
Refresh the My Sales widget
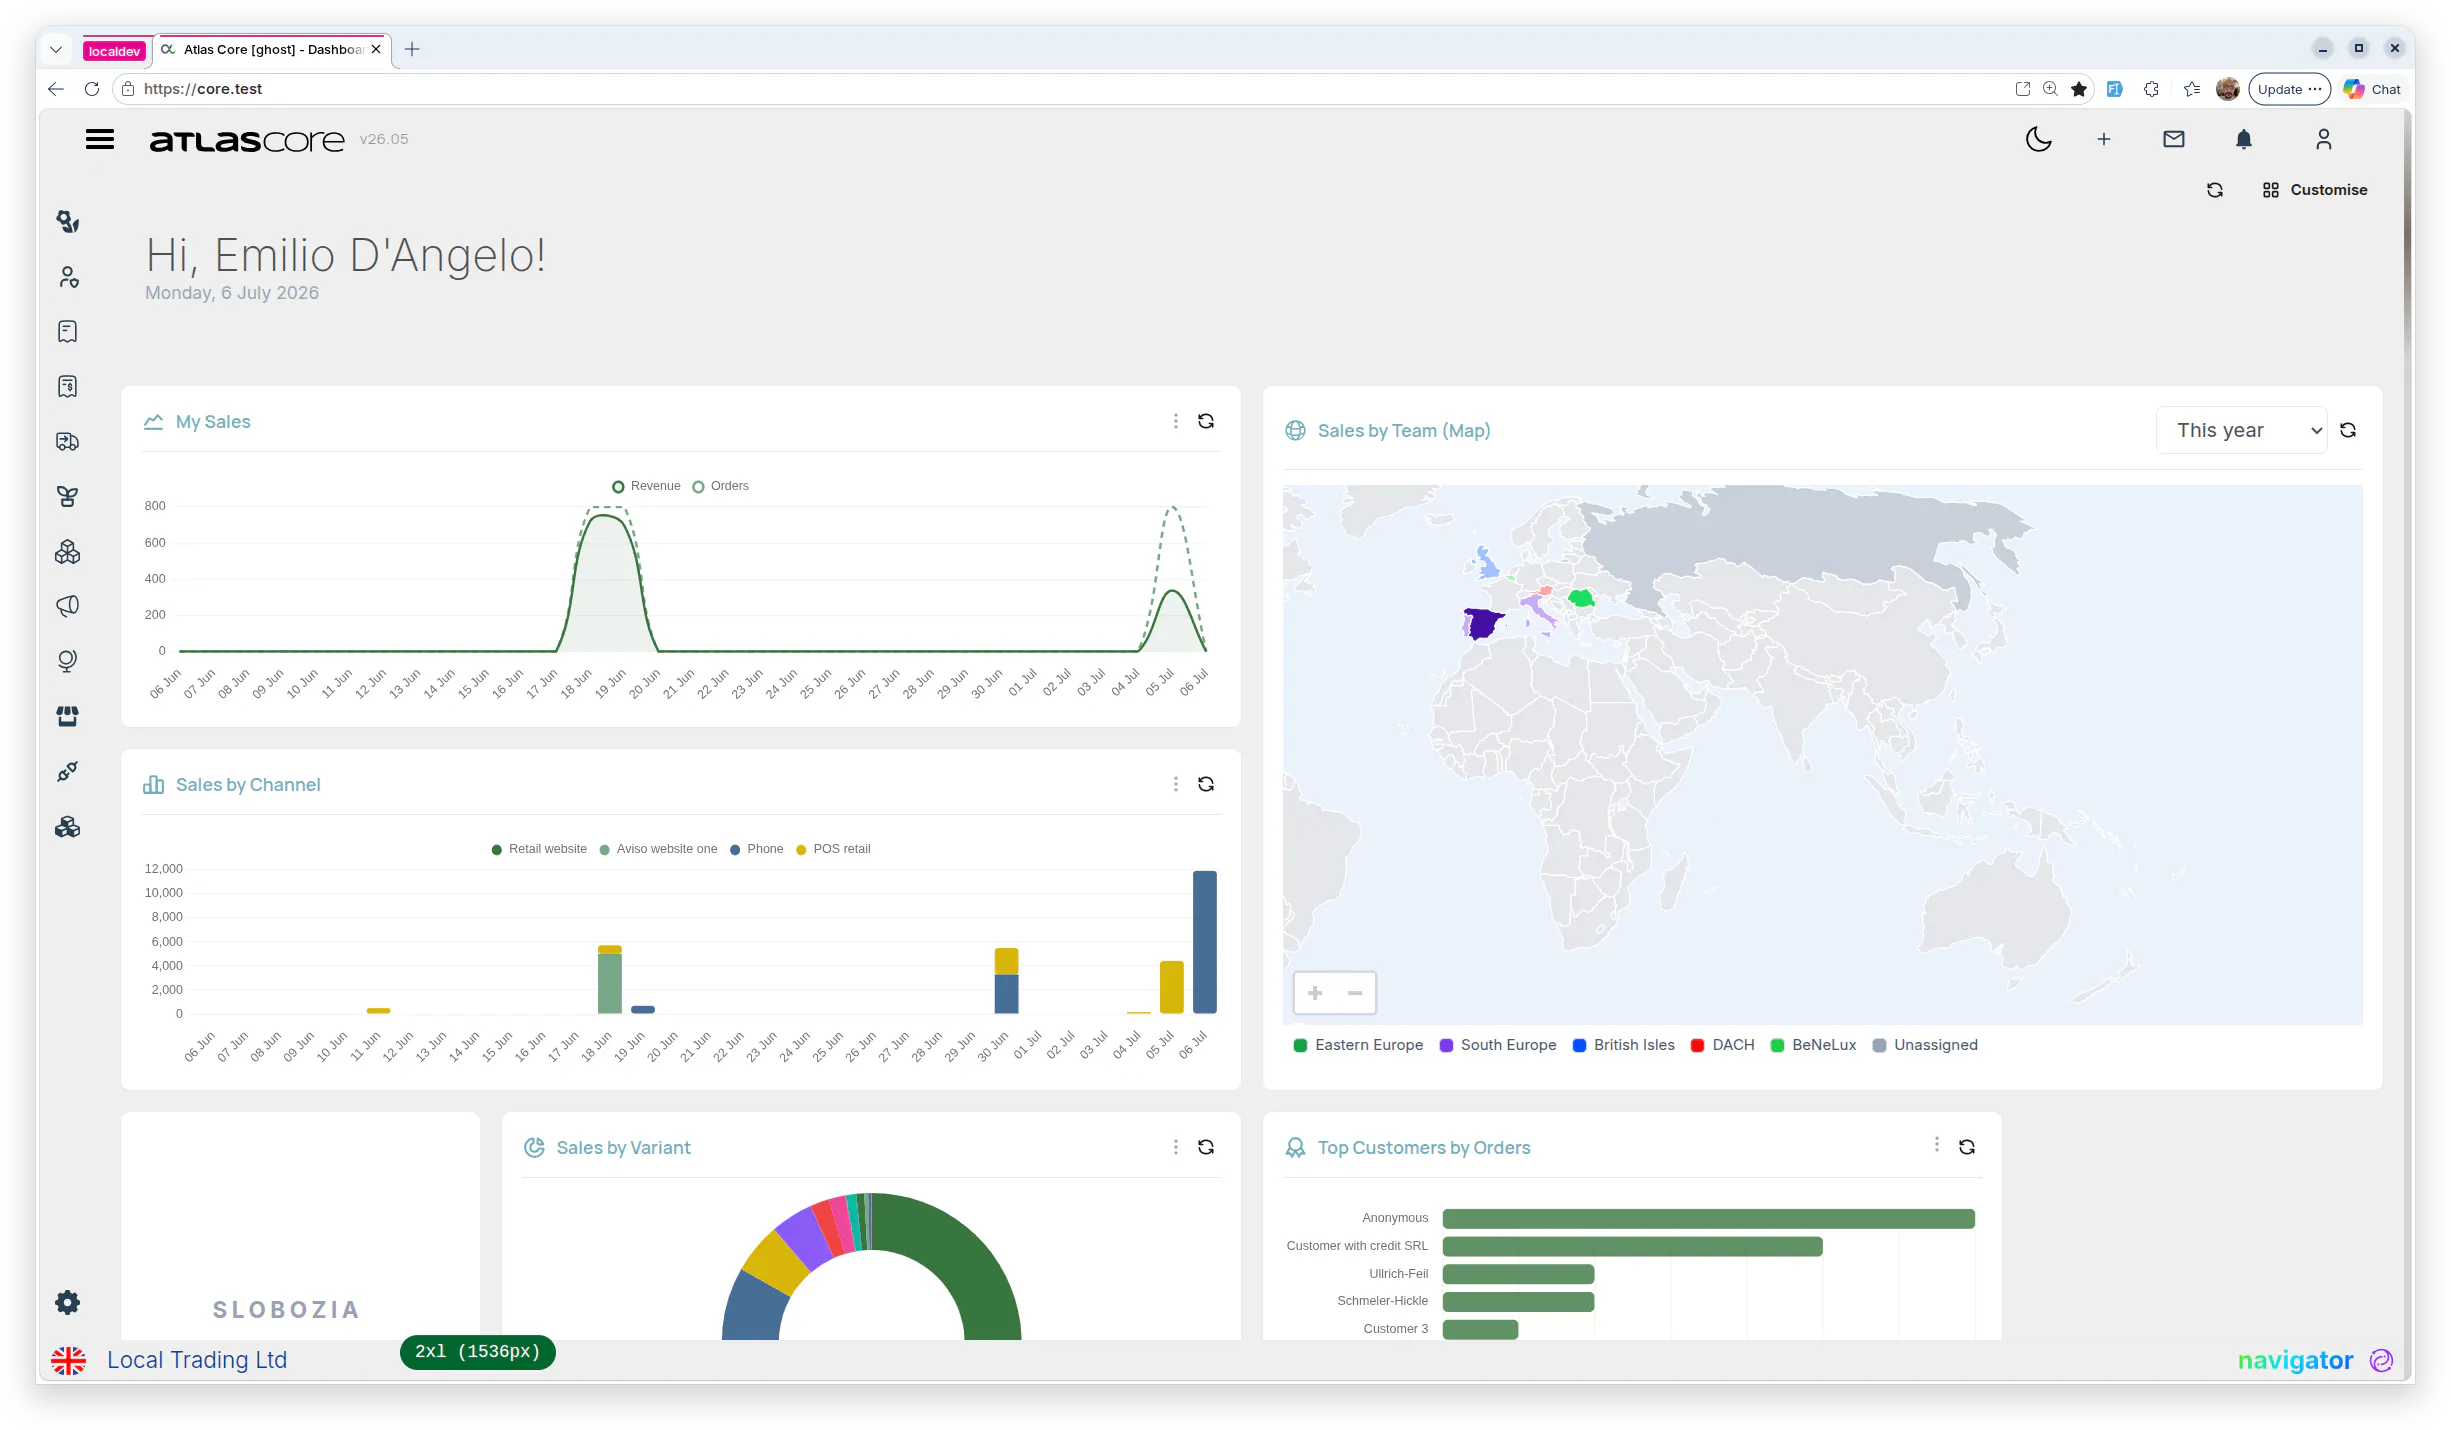tap(1206, 421)
